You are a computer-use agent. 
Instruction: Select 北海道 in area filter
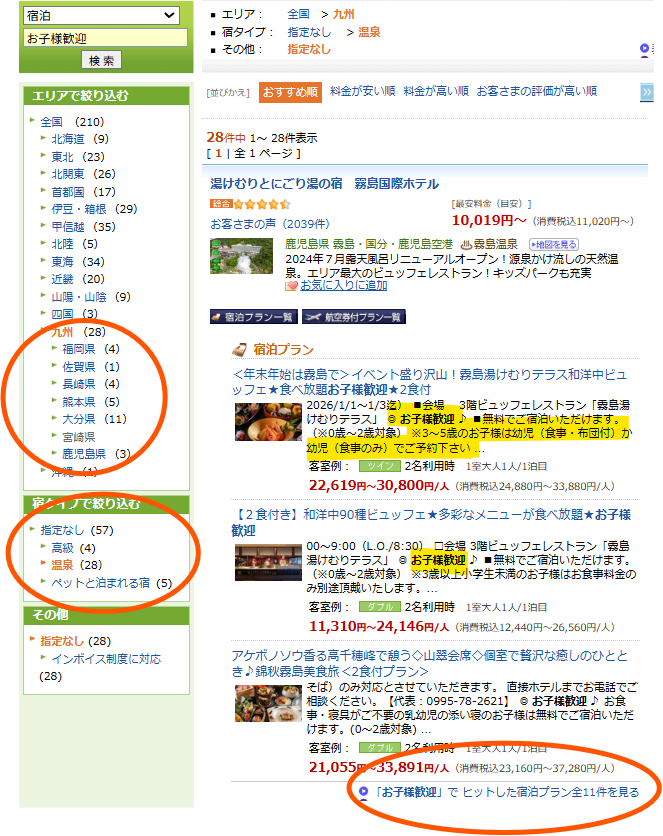[x=68, y=139]
